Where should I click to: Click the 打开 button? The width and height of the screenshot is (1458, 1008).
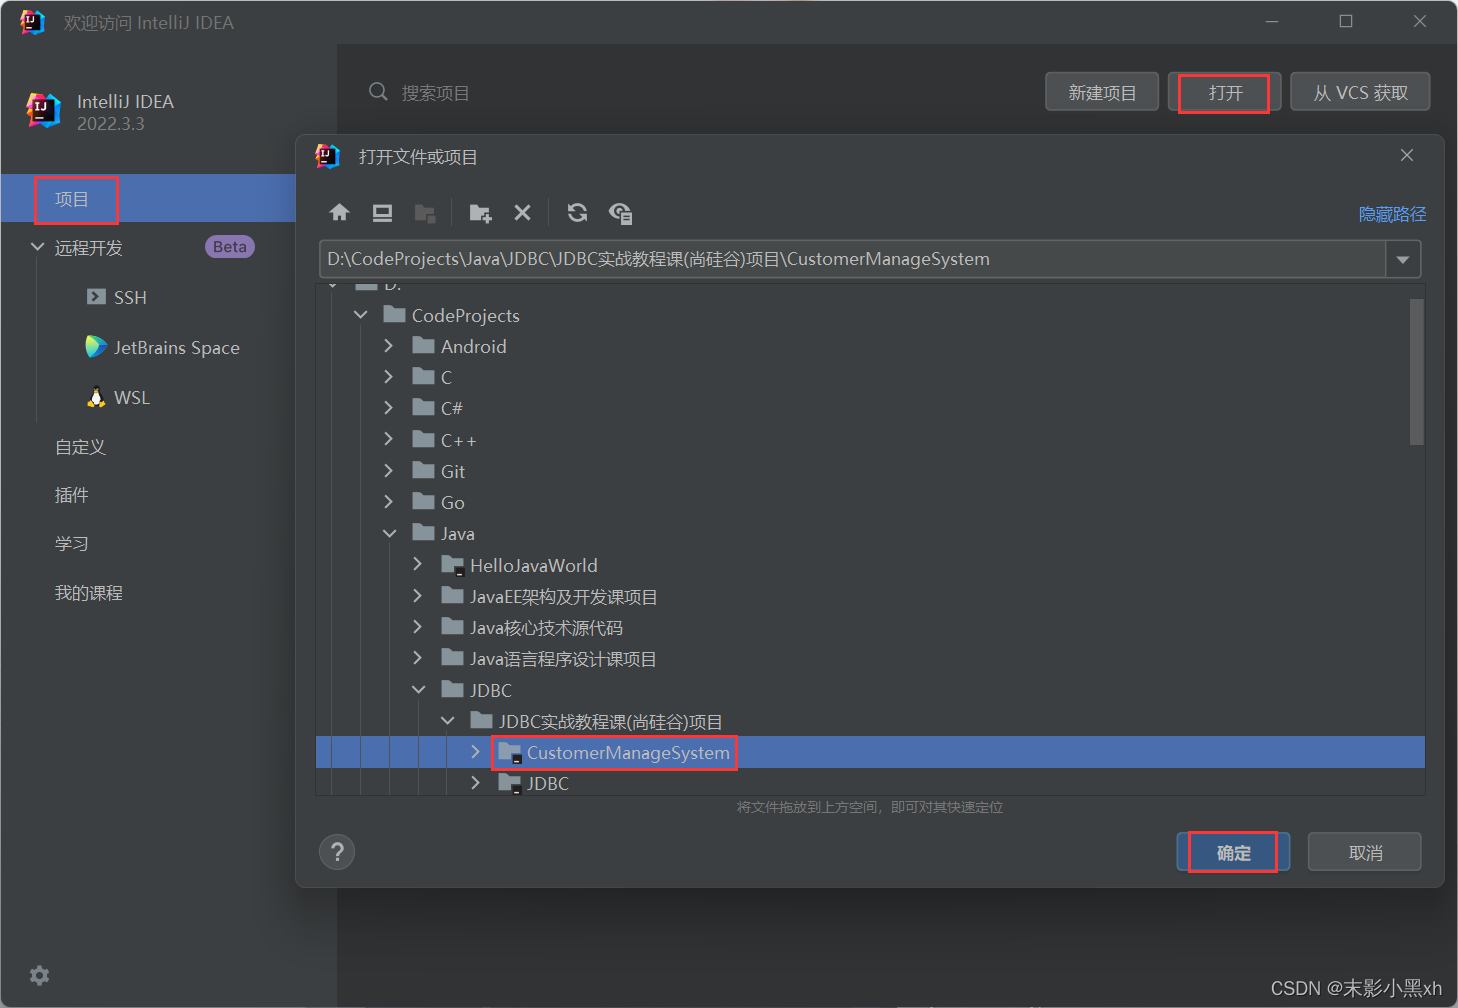(1225, 92)
